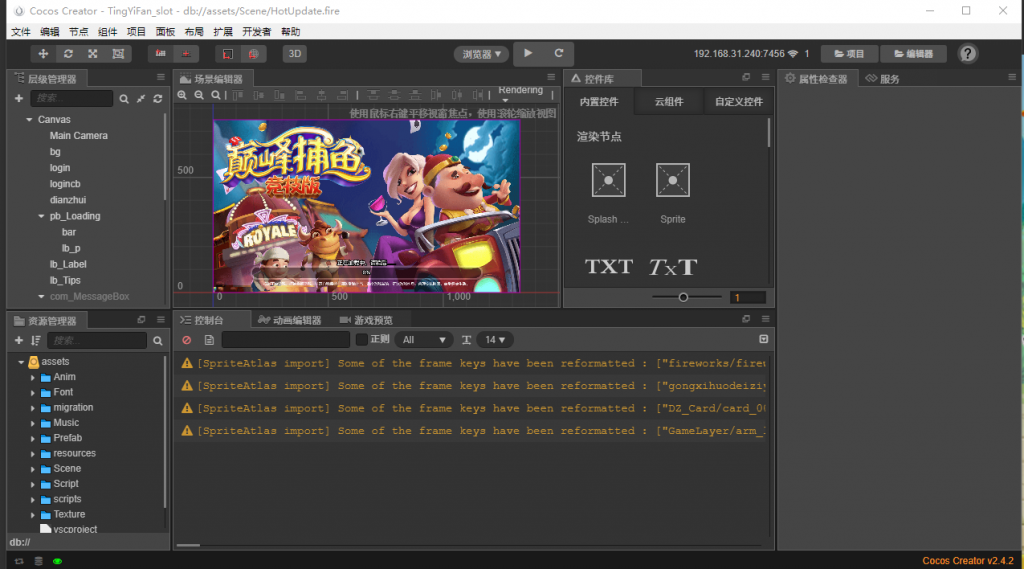This screenshot has height=569, width=1024.
Task: Clear the console log output
Action: click(187, 340)
